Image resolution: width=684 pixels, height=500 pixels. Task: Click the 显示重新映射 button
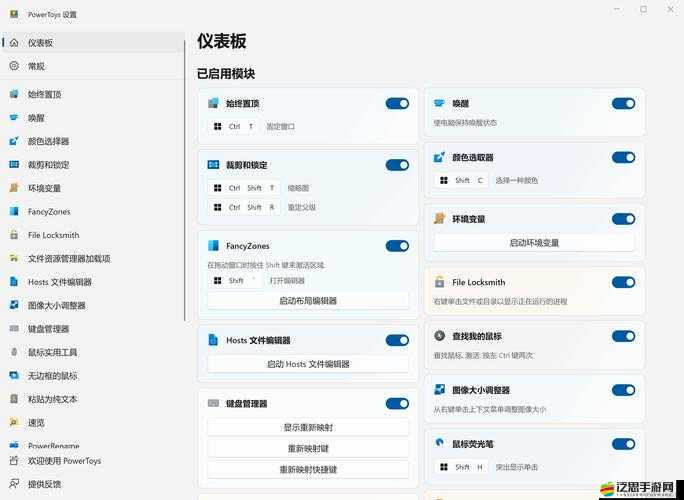pos(308,428)
